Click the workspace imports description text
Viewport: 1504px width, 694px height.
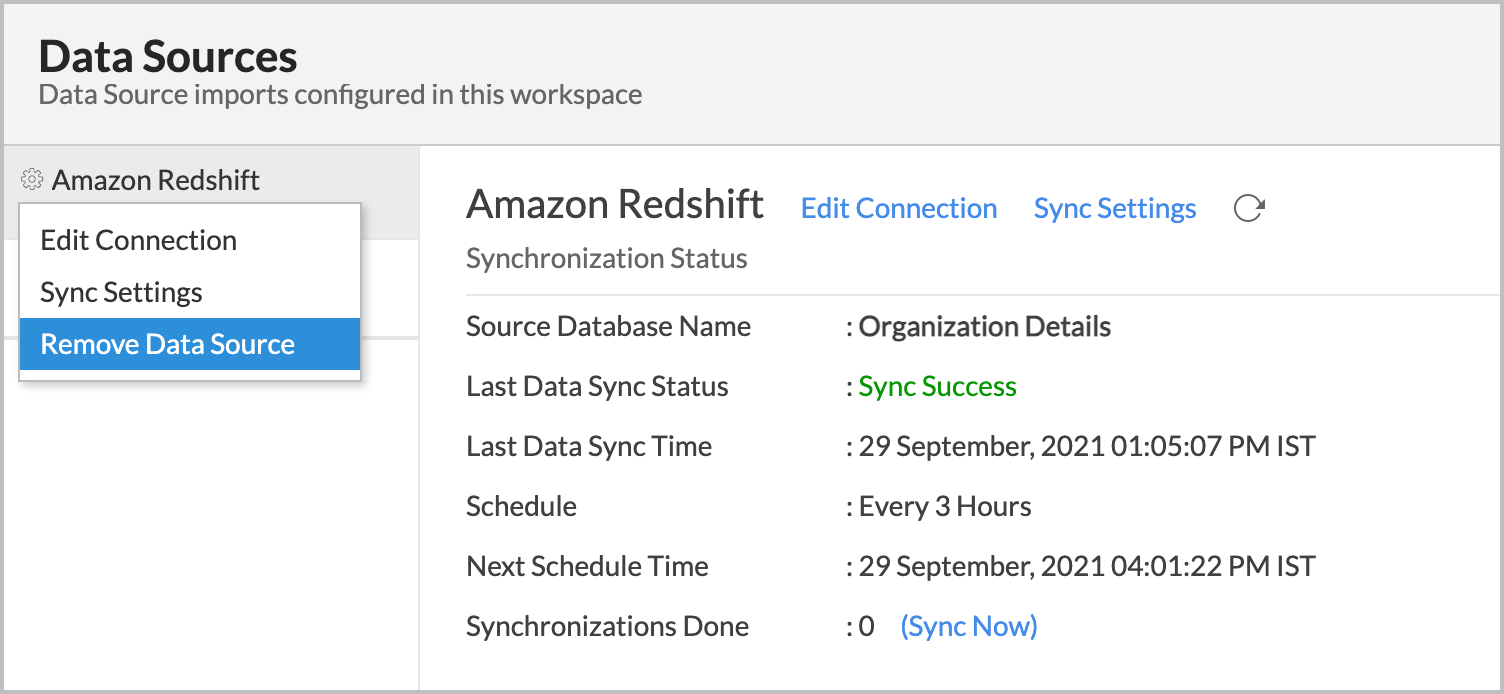(x=340, y=95)
